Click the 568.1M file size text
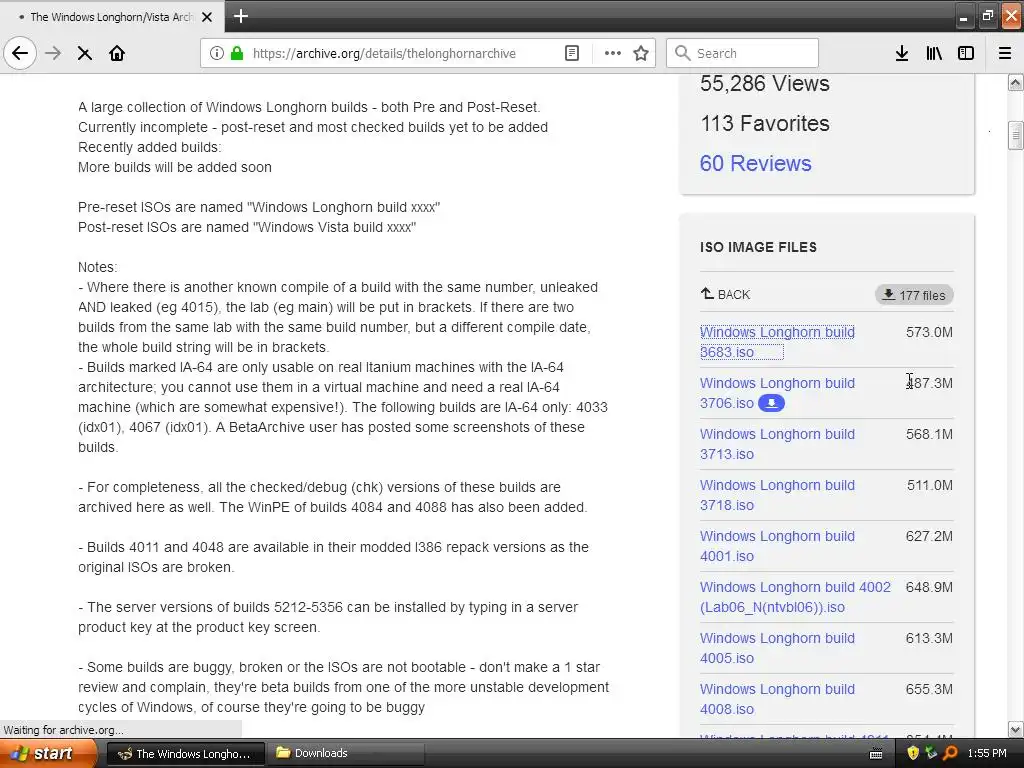Image resolution: width=1024 pixels, height=768 pixels. pos(929,434)
